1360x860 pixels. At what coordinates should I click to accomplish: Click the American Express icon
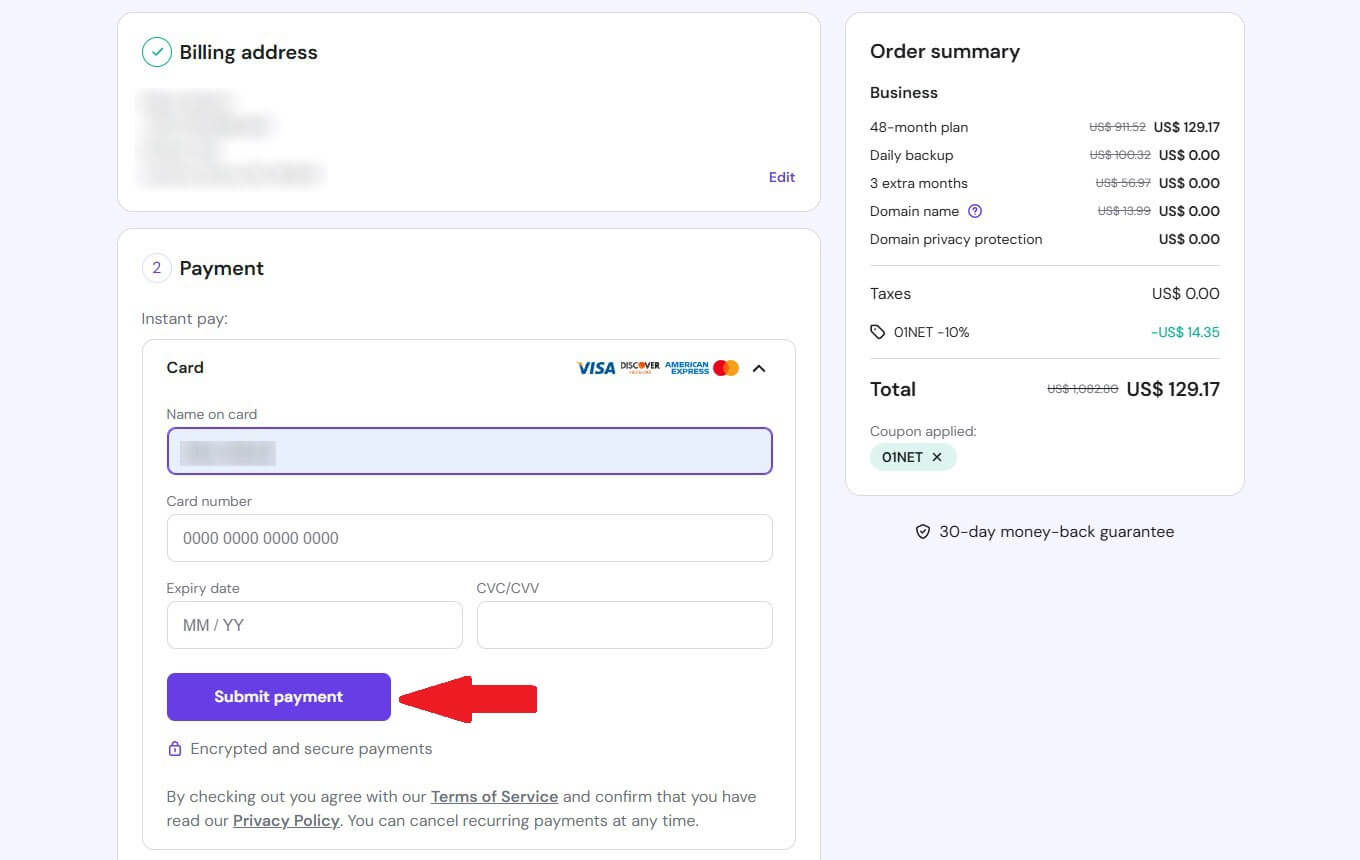tap(686, 368)
